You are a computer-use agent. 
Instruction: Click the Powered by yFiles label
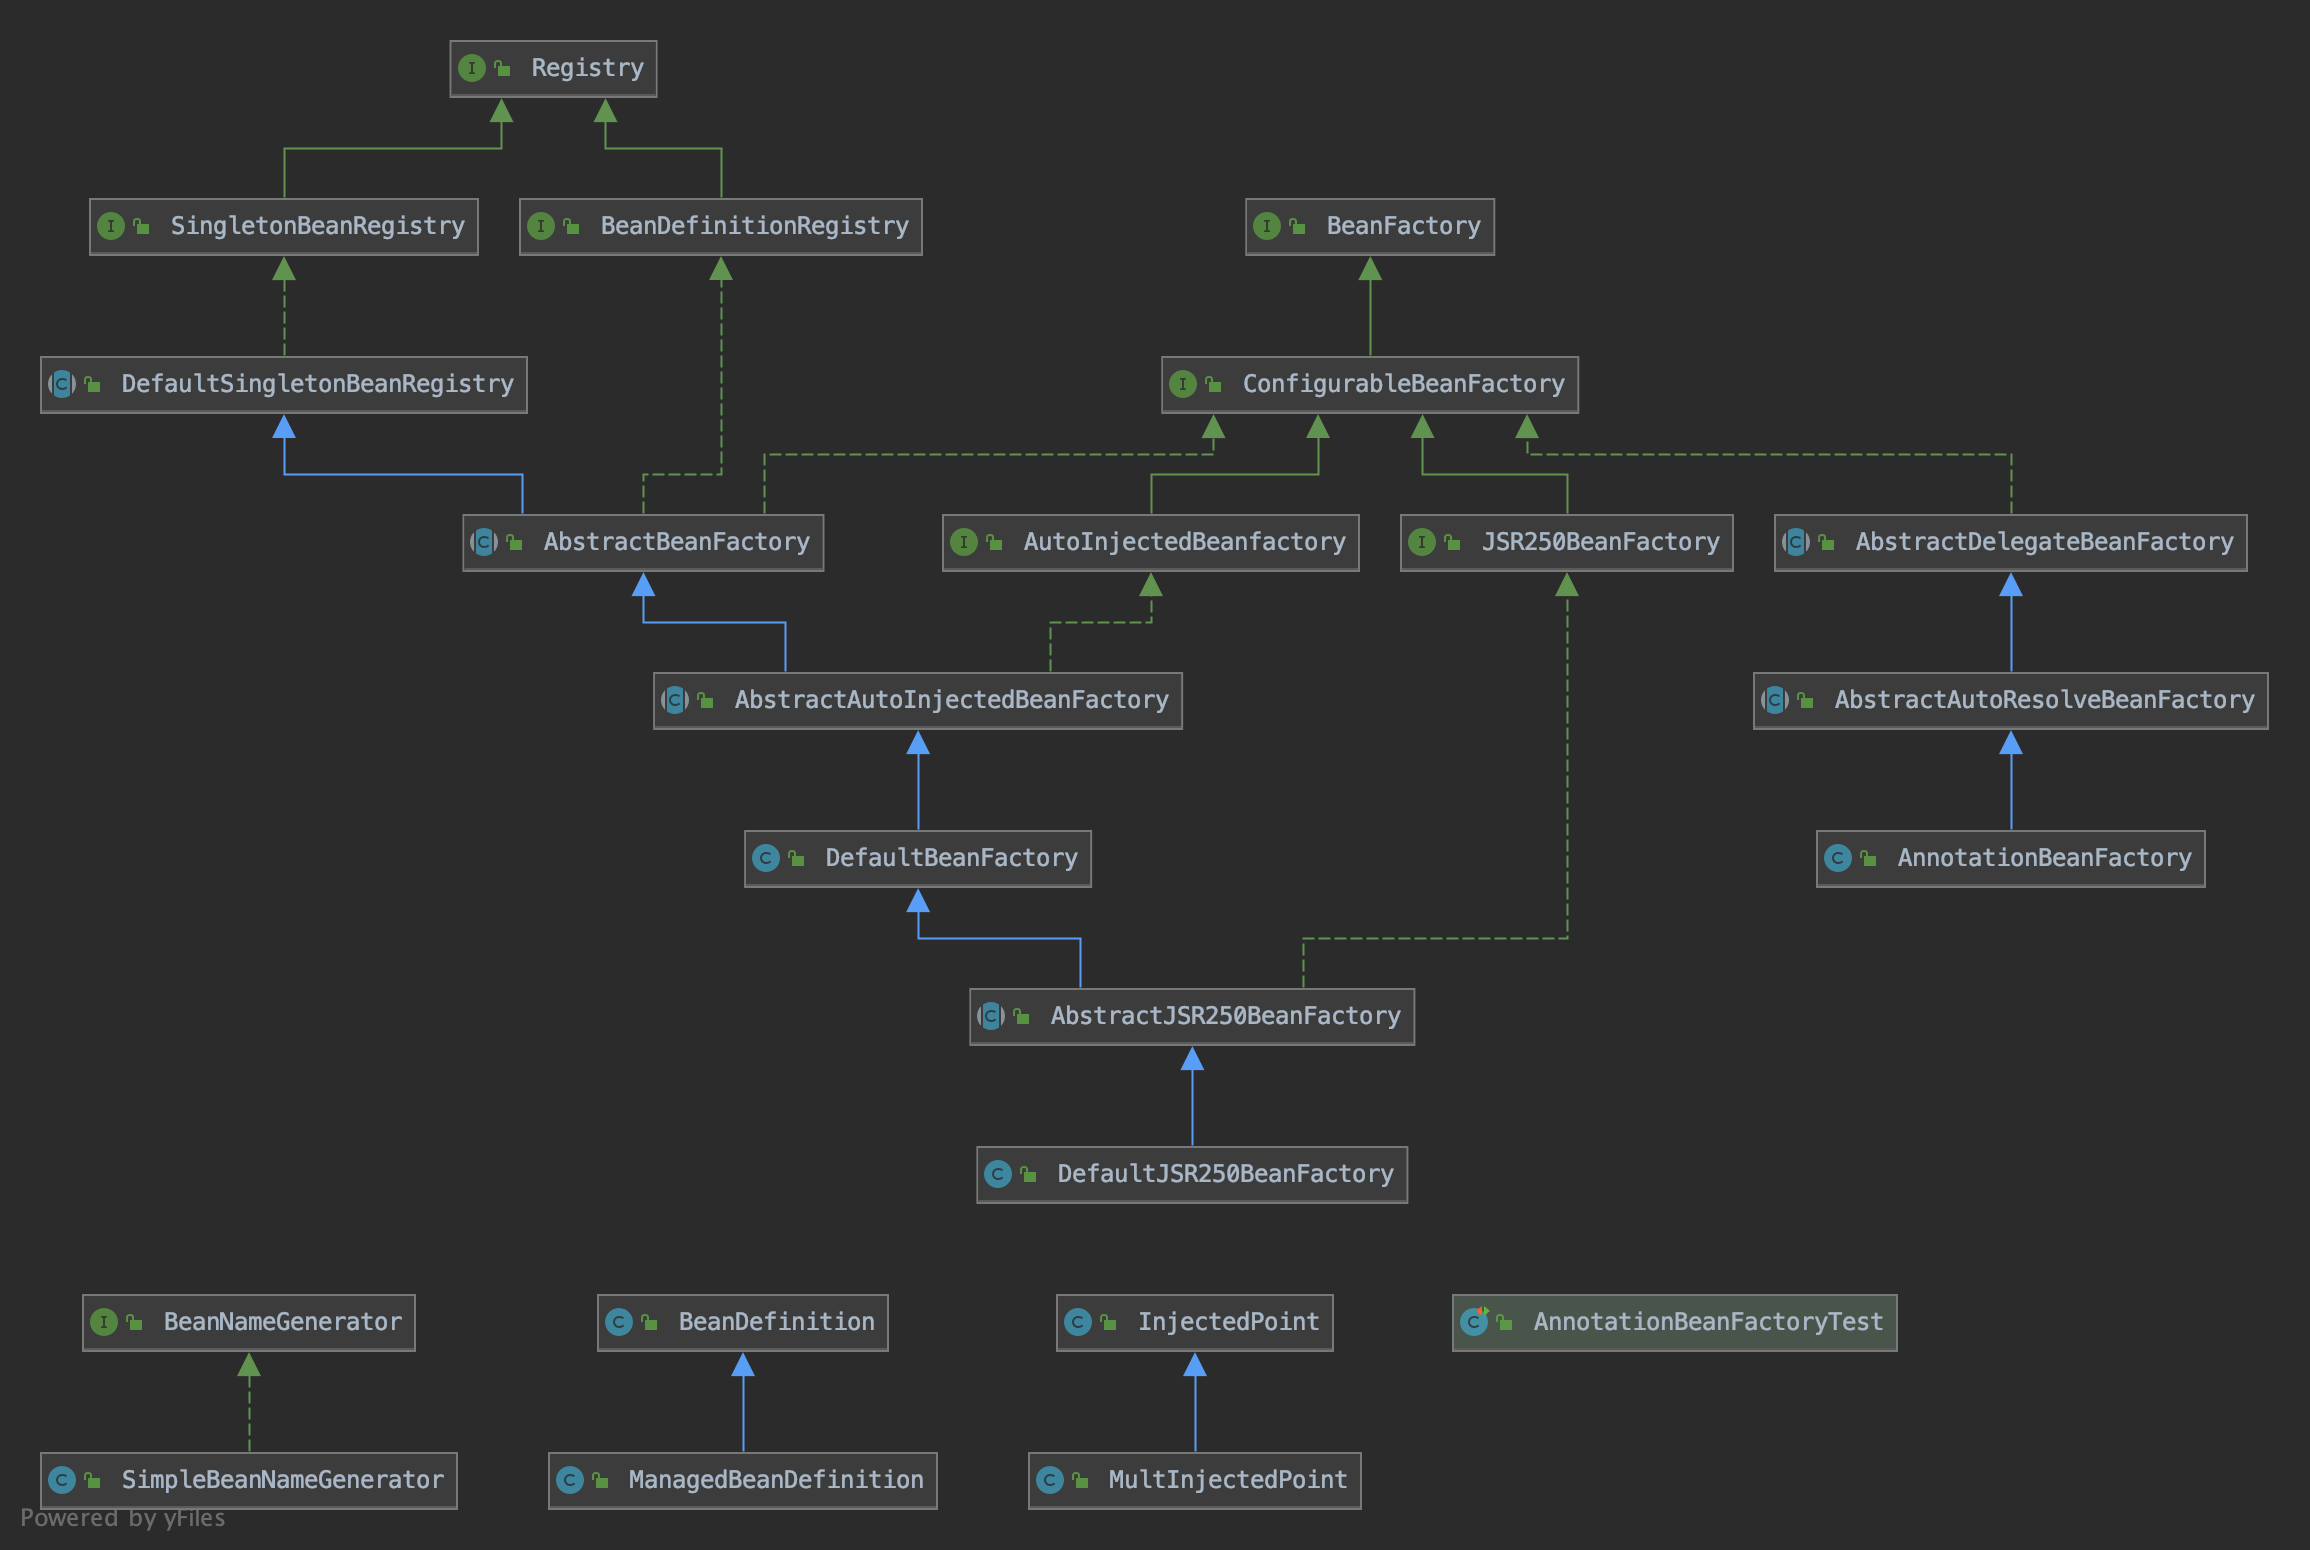point(123,1518)
